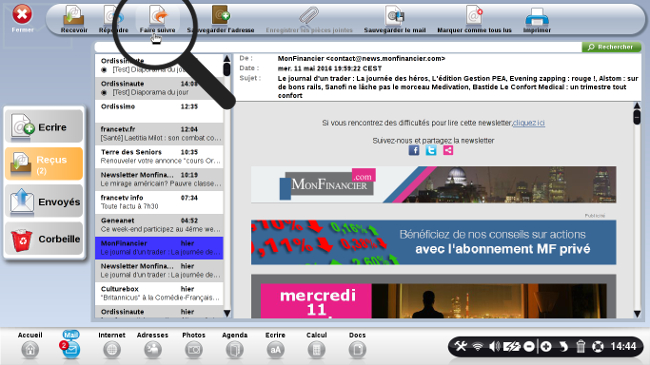Click mail list scroll up arrow
The width and height of the screenshot is (650, 365).
click(x=227, y=58)
